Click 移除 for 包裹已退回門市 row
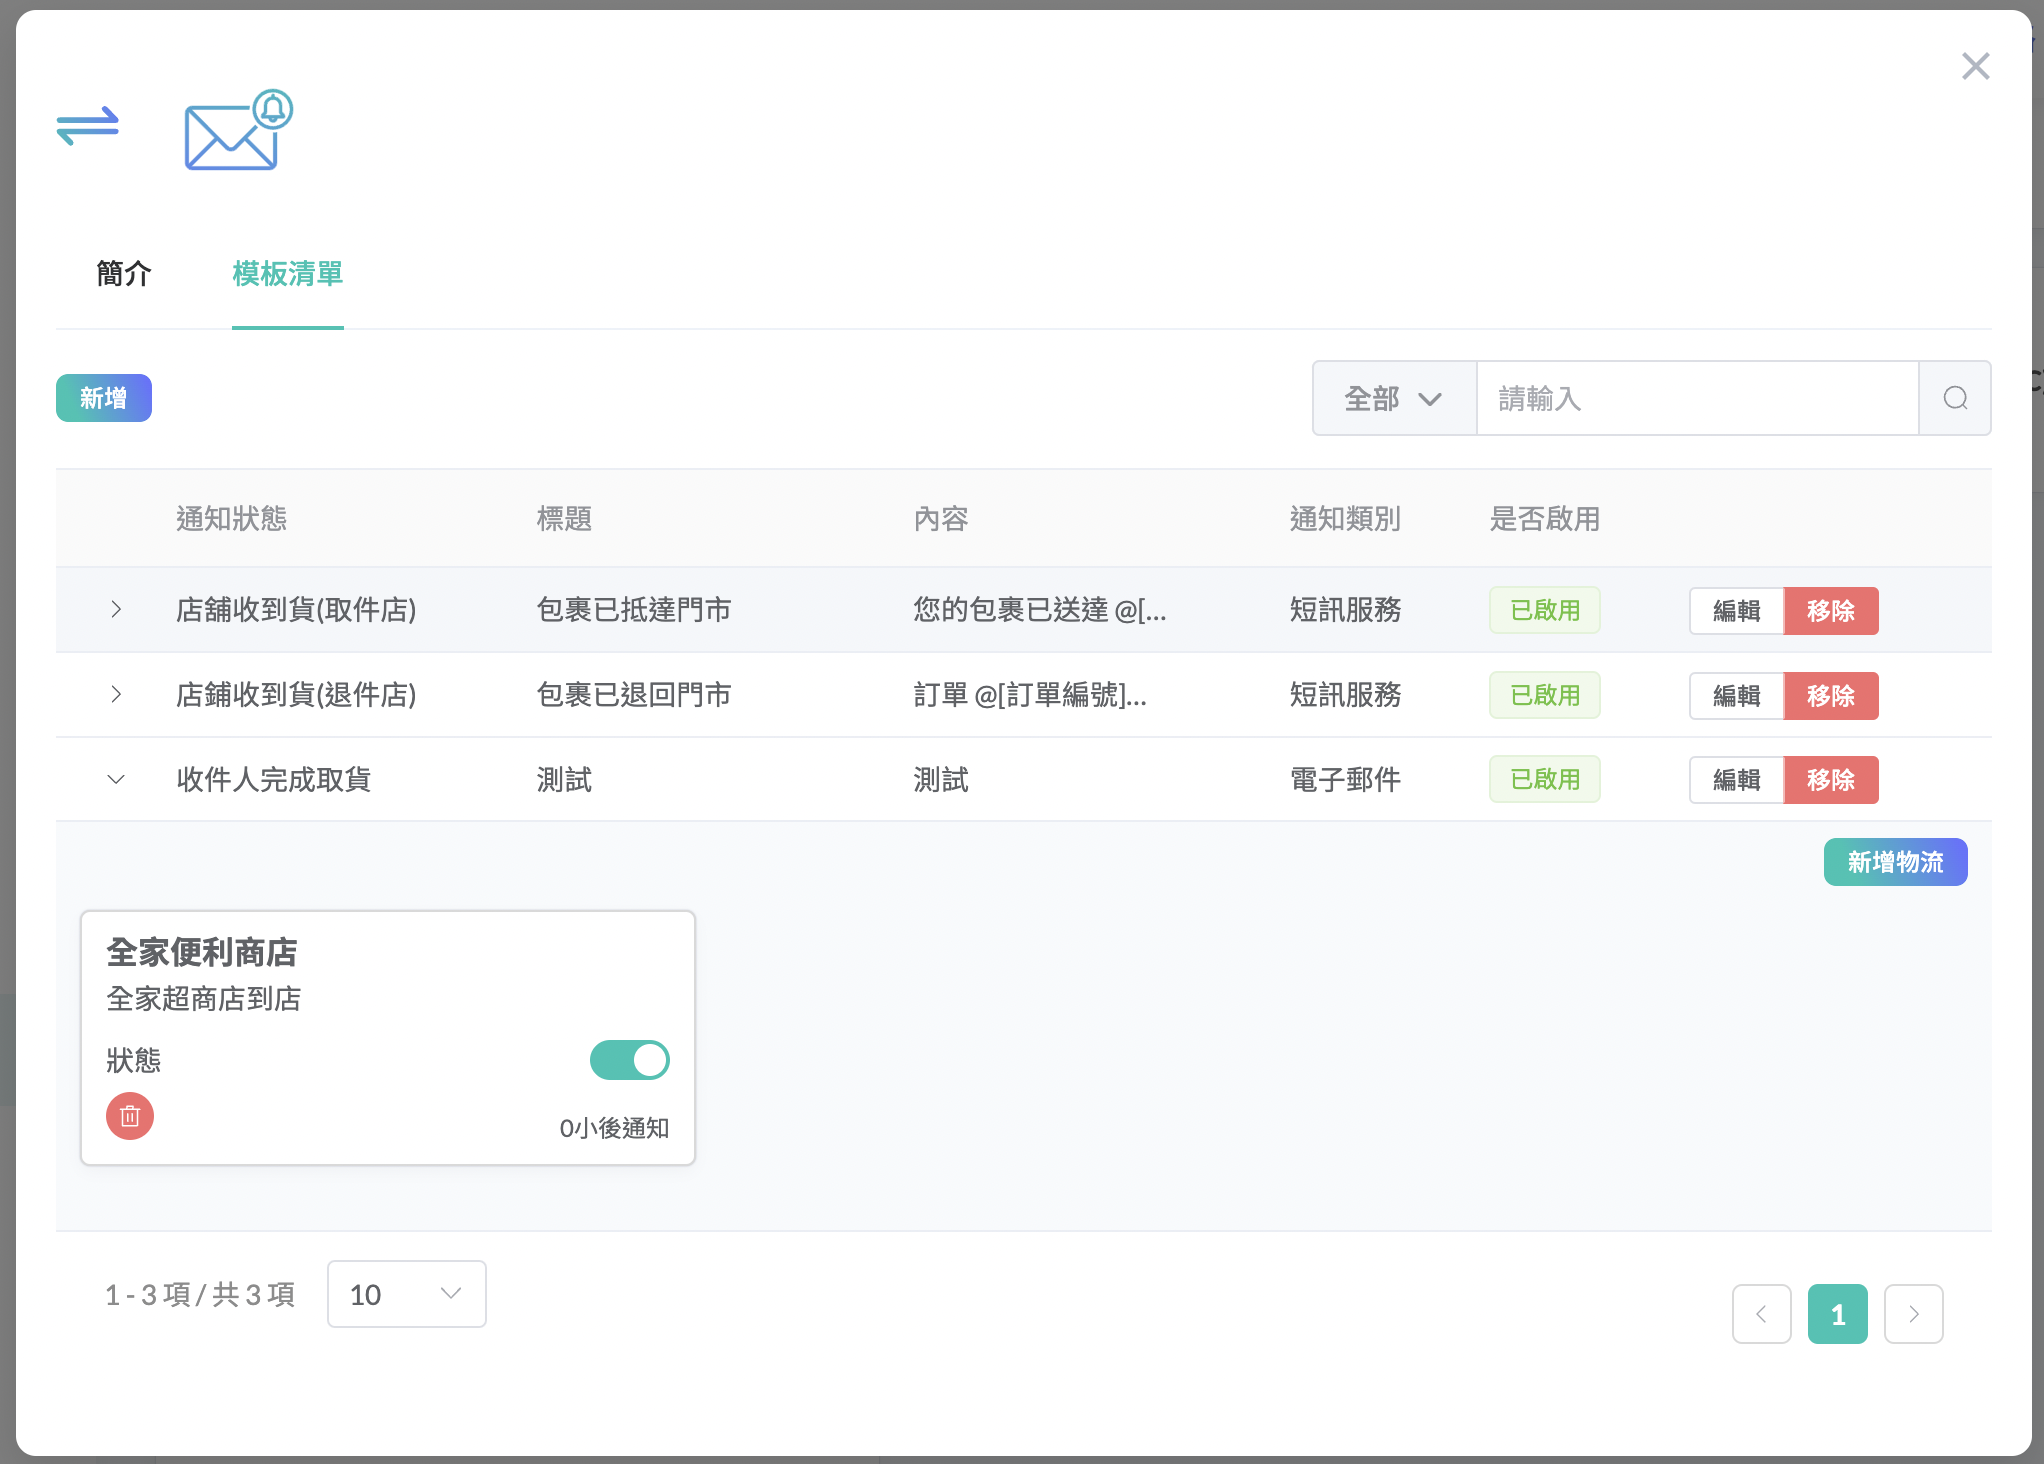 1830,696
